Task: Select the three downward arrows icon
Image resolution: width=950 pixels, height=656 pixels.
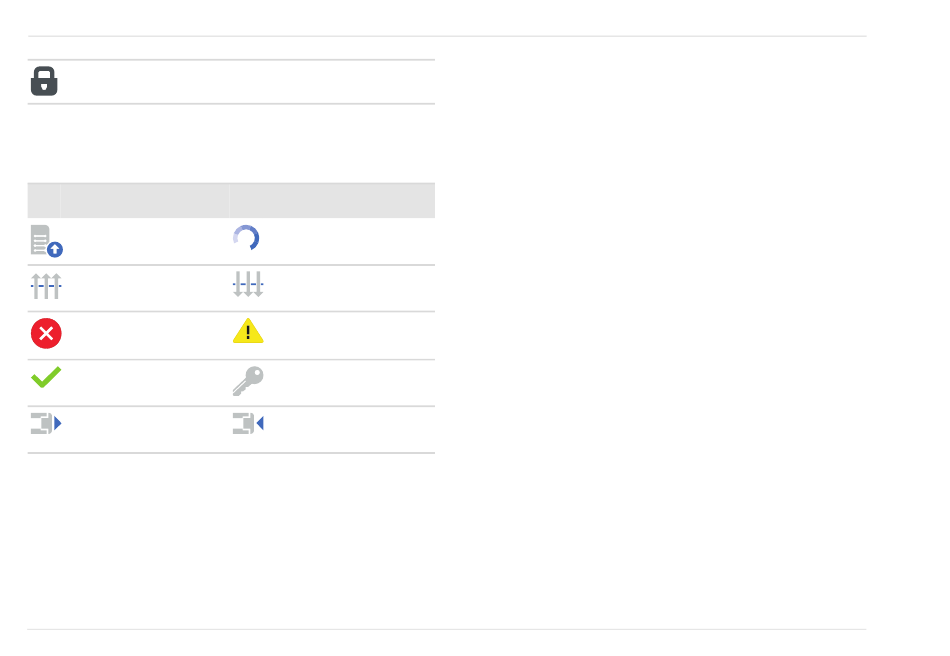Action: pyautogui.click(x=248, y=284)
